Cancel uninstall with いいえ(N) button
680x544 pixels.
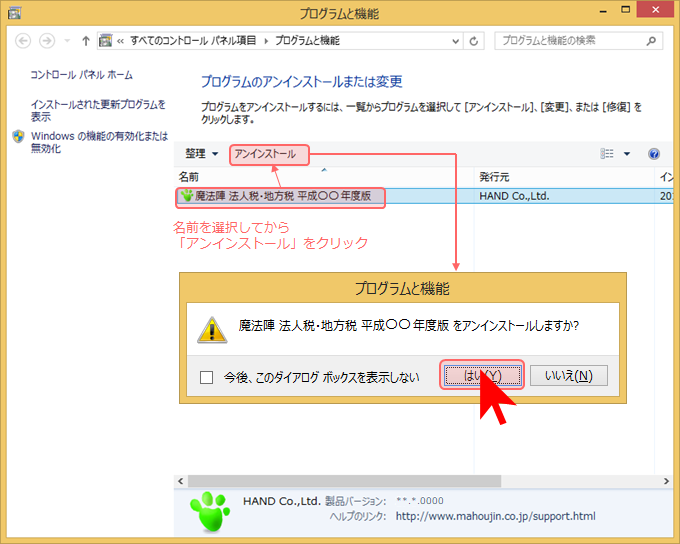tap(569, 375)
